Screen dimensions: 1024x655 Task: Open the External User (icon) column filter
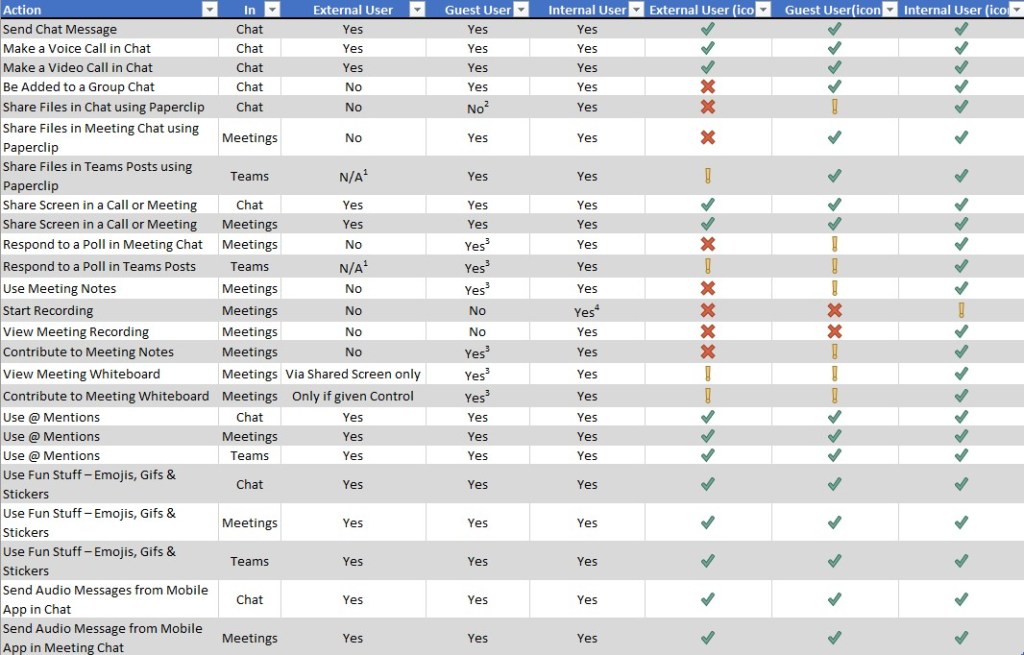[762, 10]
